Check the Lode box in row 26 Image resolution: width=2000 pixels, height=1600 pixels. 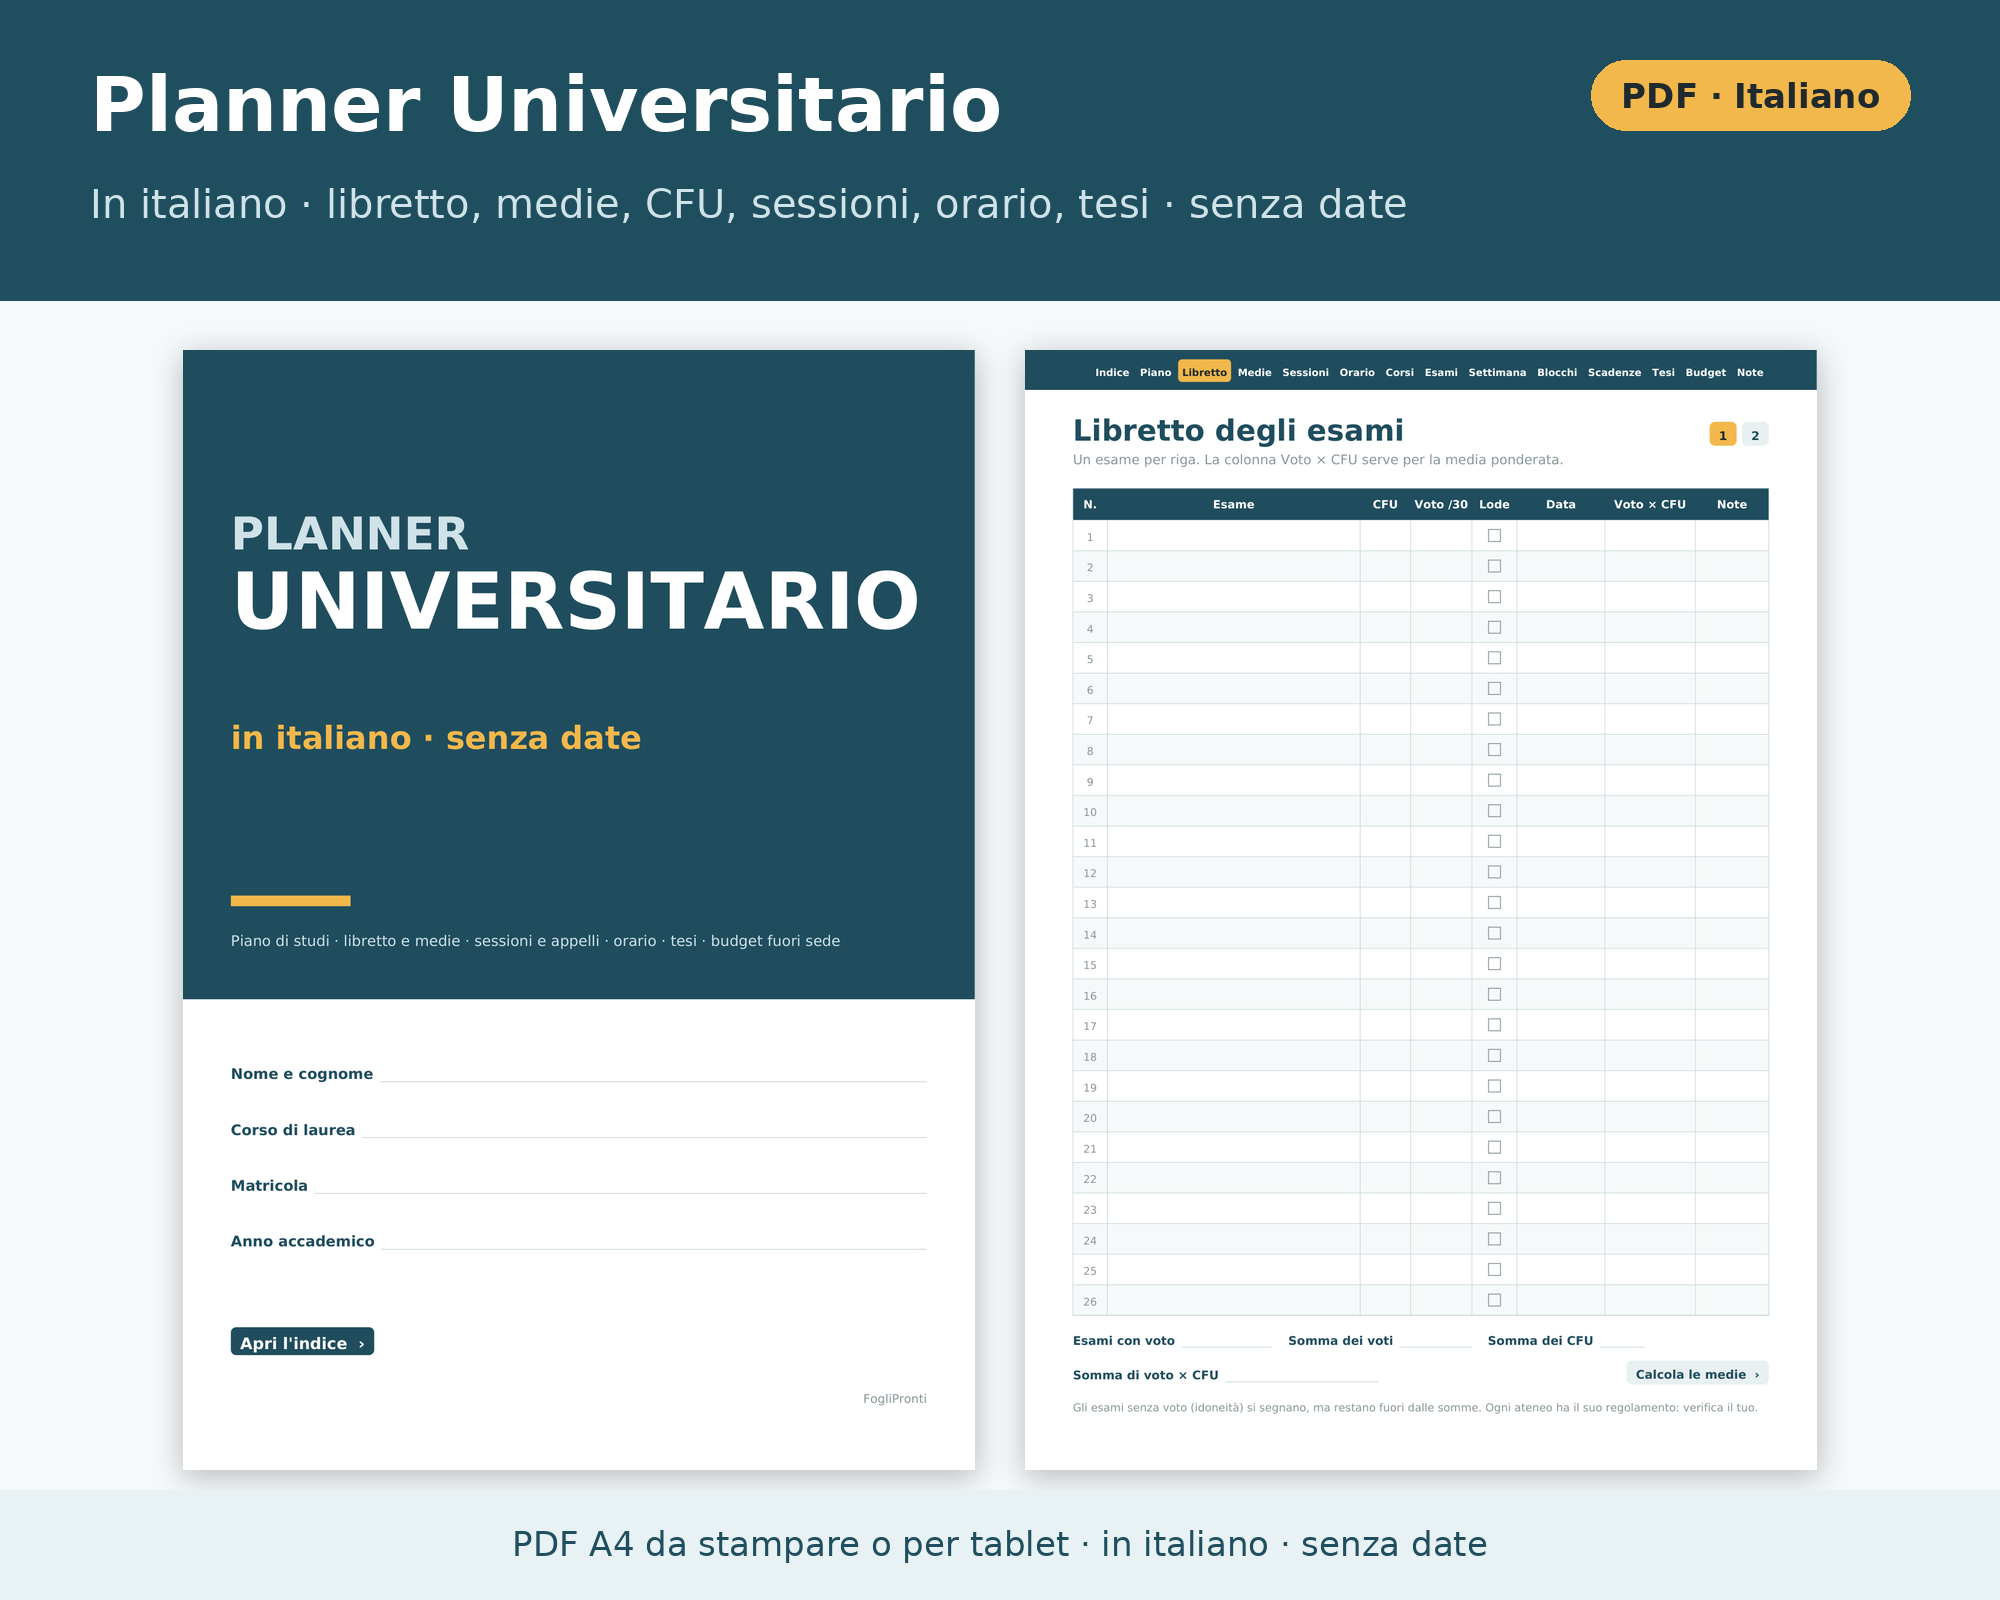coord(1494,1300)
